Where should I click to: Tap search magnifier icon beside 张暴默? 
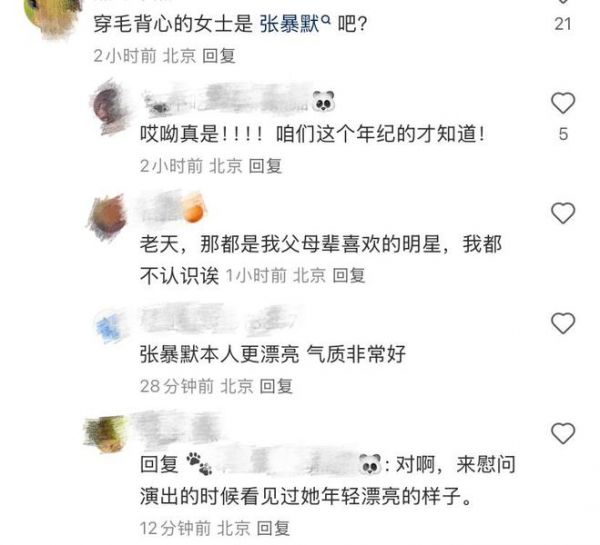tap(326, 19)
